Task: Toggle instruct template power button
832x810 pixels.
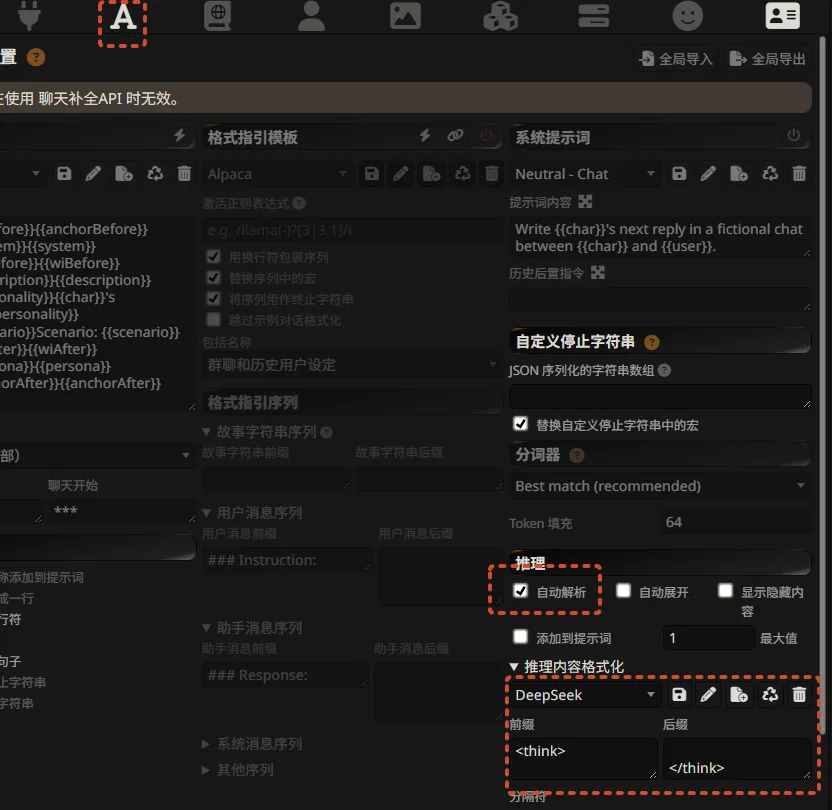Action: (486, 135)
